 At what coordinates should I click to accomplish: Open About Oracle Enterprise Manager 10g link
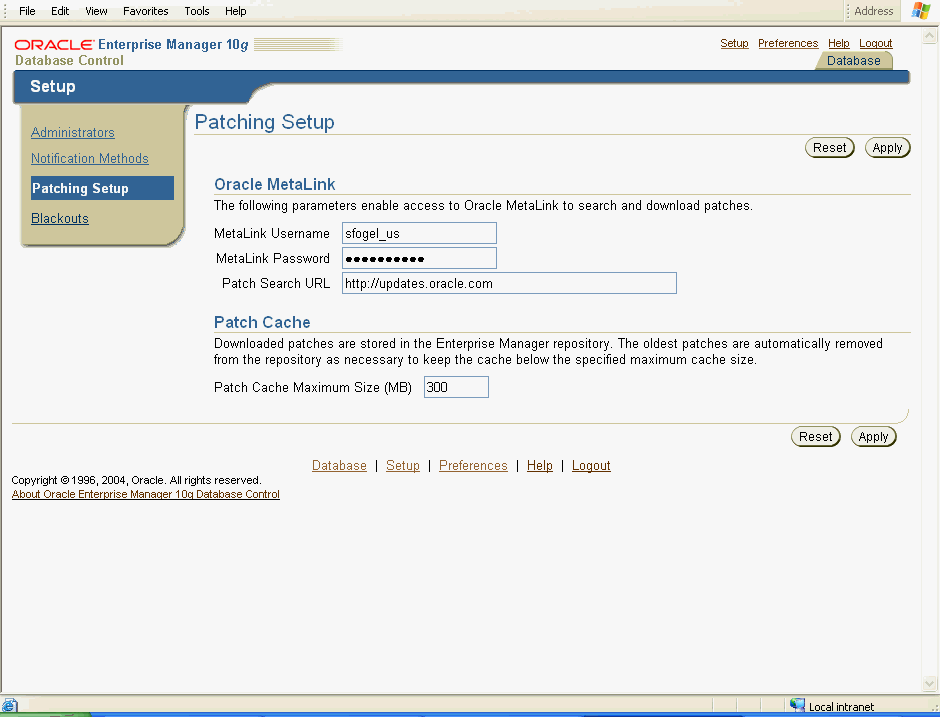pos(146,494)
